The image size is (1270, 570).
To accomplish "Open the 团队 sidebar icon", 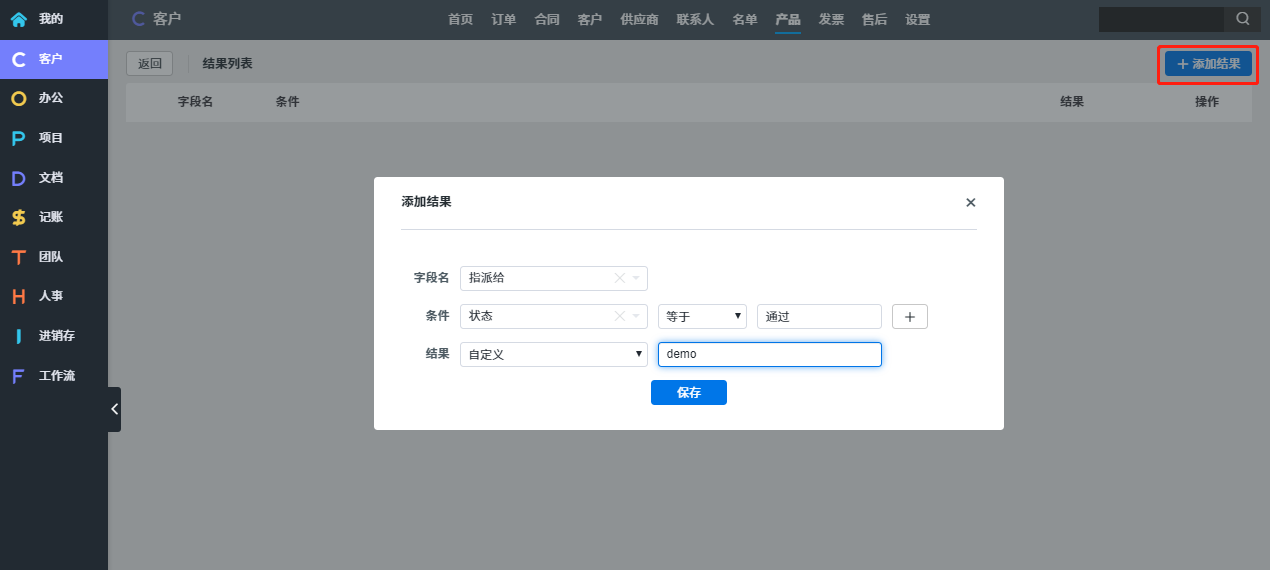I will click(18, 257).
